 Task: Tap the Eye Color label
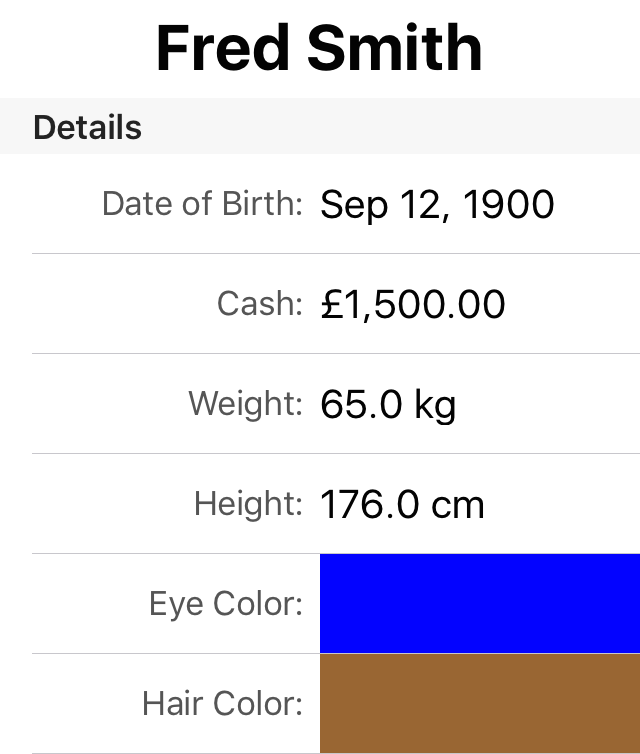[x=226, y=604]
